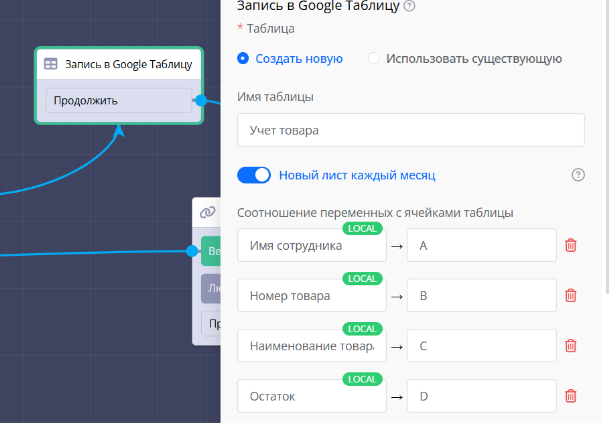This screenshot has height=423, width=609.
Task: Delete the Имя сотрудника variable row
Action: [x=571, y=245]
